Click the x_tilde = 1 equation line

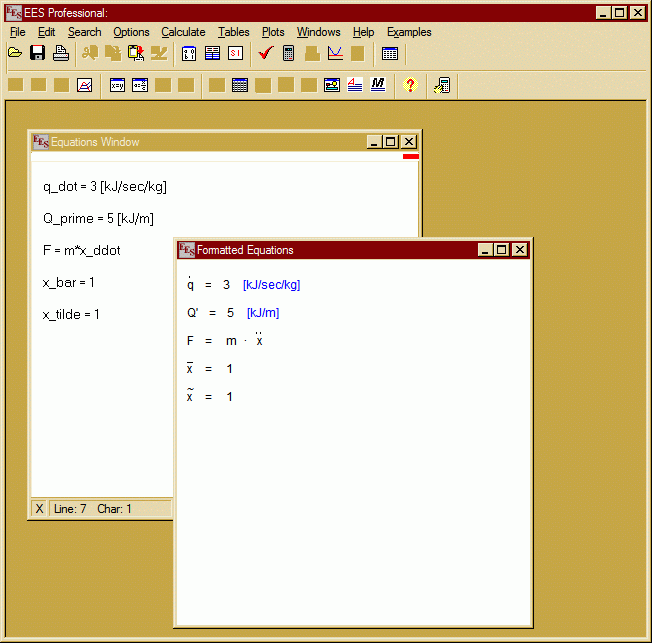pyautogui.click(x=71, y=314)
